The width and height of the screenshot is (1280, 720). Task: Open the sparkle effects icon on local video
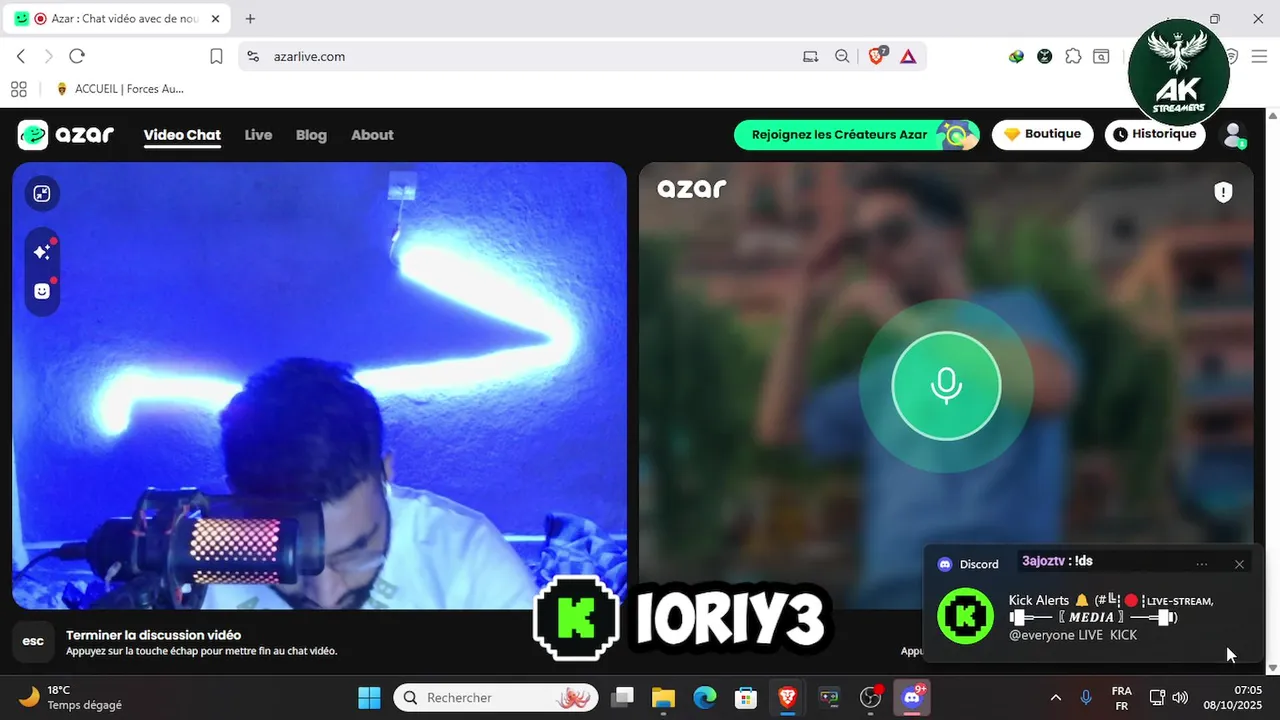point(42,252)
